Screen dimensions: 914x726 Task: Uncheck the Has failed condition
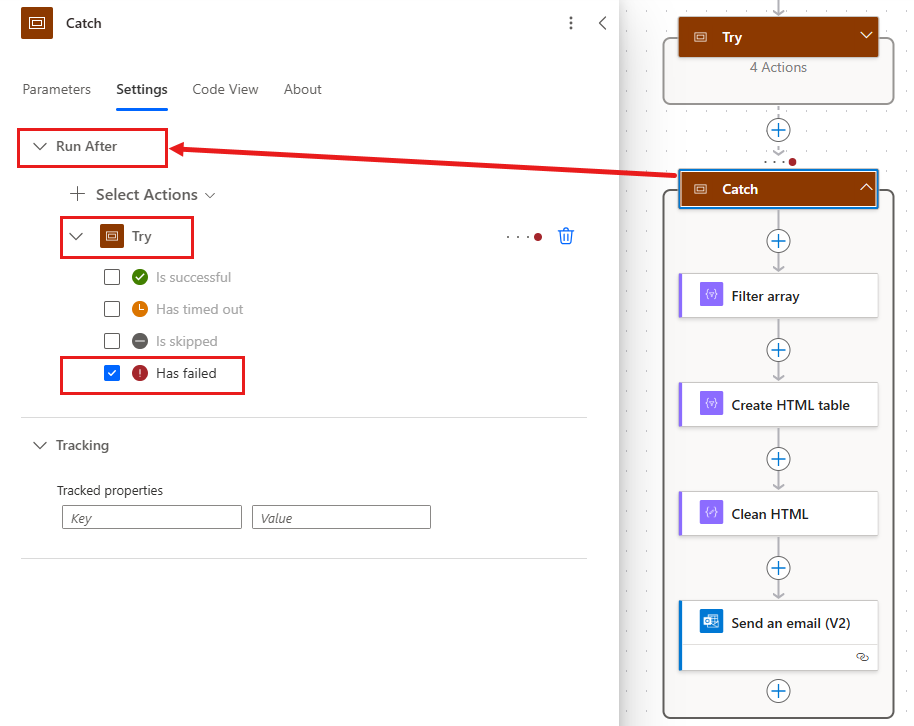111,374
